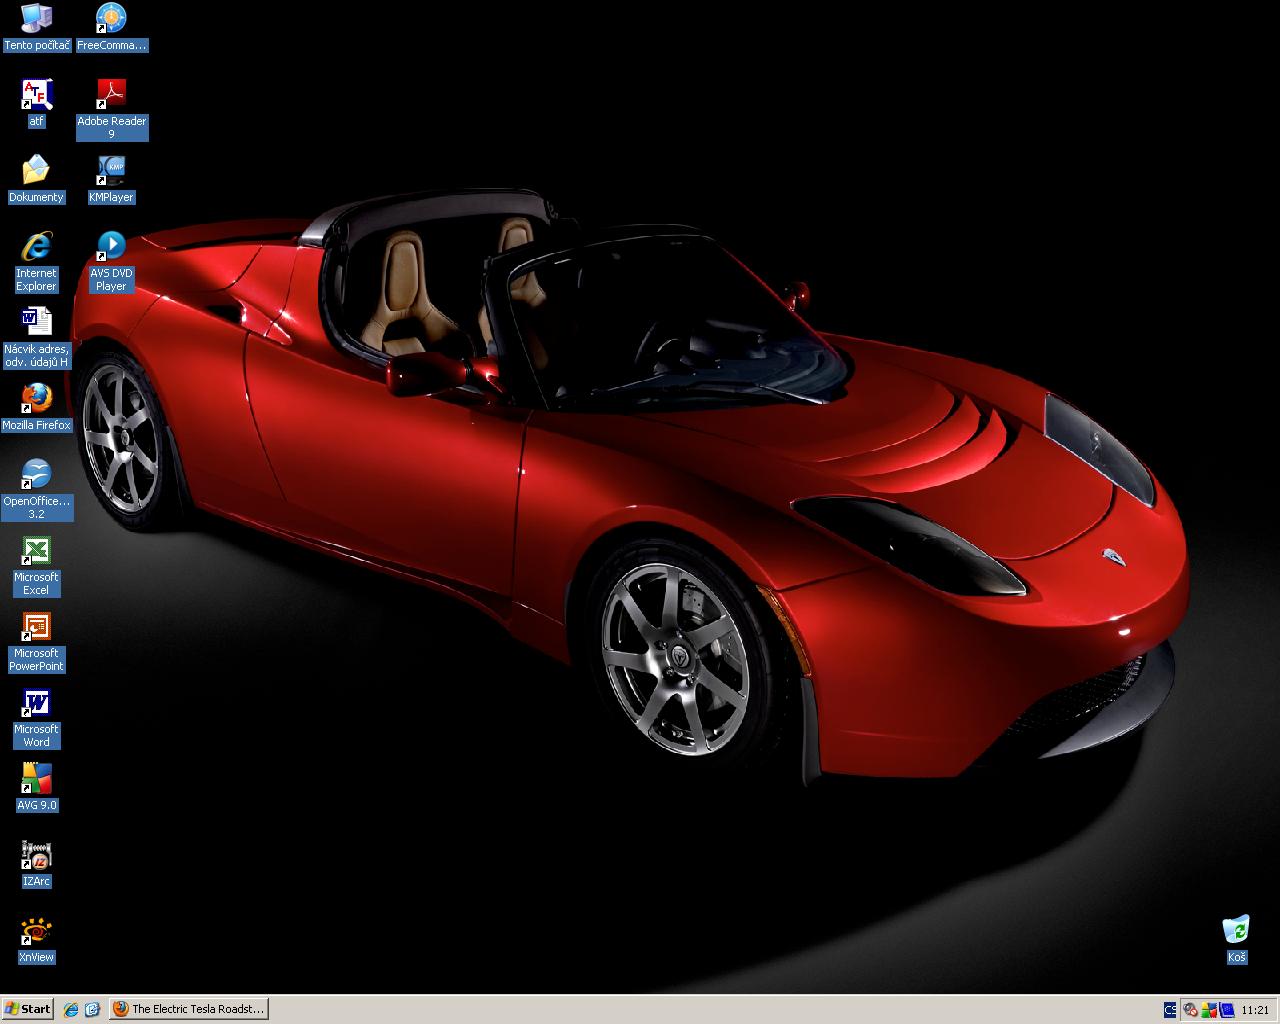Screen dimensions: 1280x1024
Task: Click the OpenOffice 3.2 shortcut
Action: [36, 474]
